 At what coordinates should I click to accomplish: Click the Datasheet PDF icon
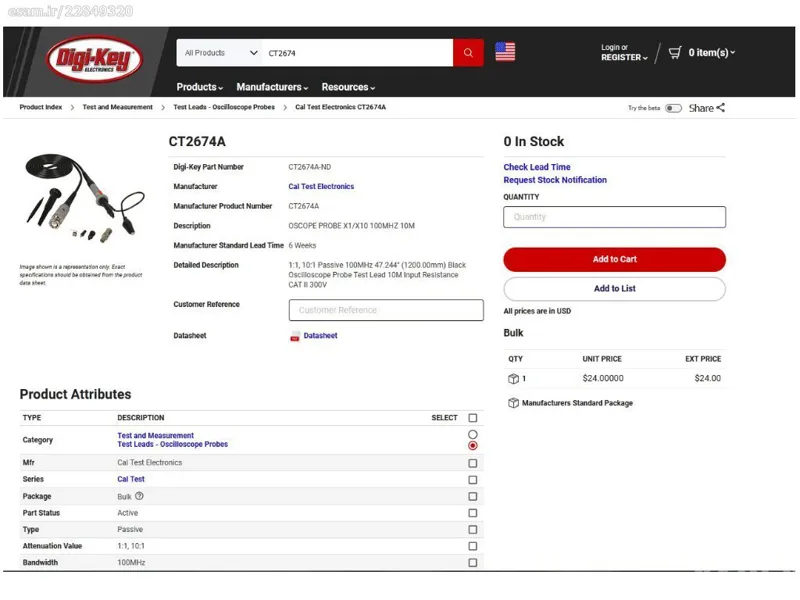click(295, 336)
